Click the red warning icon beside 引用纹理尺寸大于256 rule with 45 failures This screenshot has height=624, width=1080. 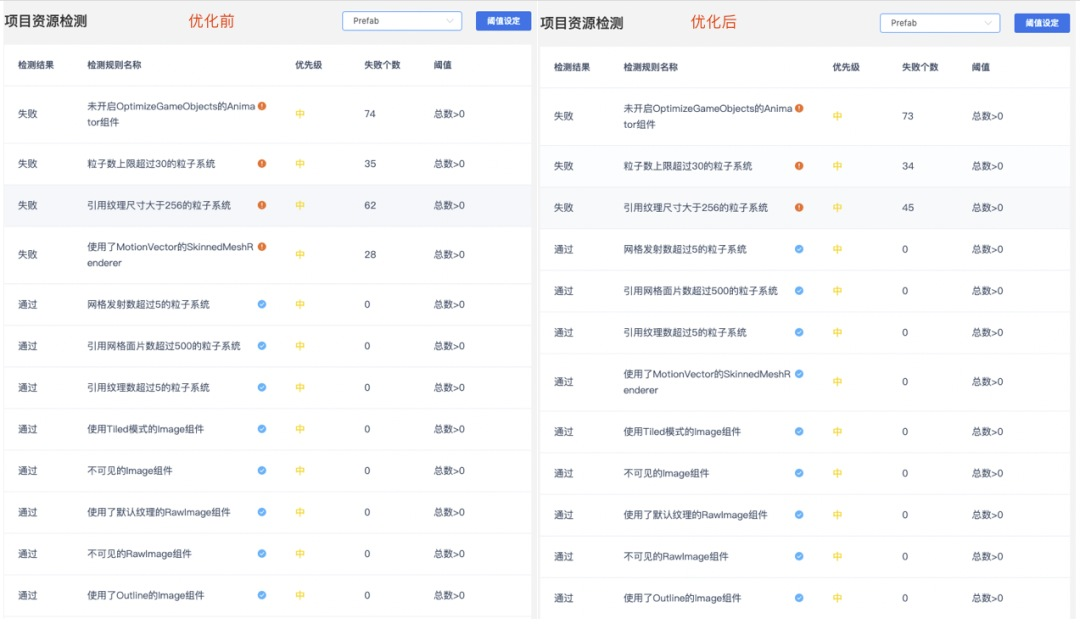click(799, 207)
